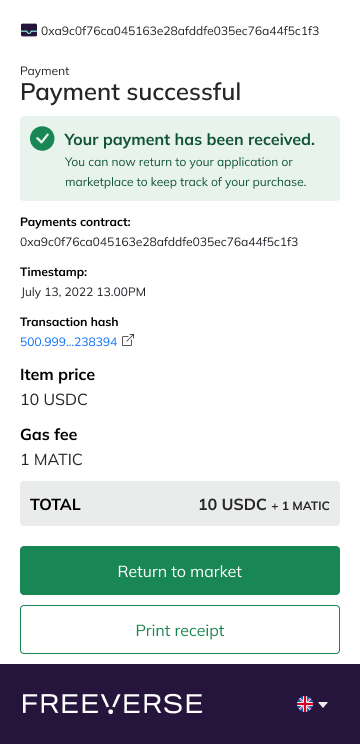360x744 pixels.
Task: Click the TOTAL summary row
Action: click(180, 503)
